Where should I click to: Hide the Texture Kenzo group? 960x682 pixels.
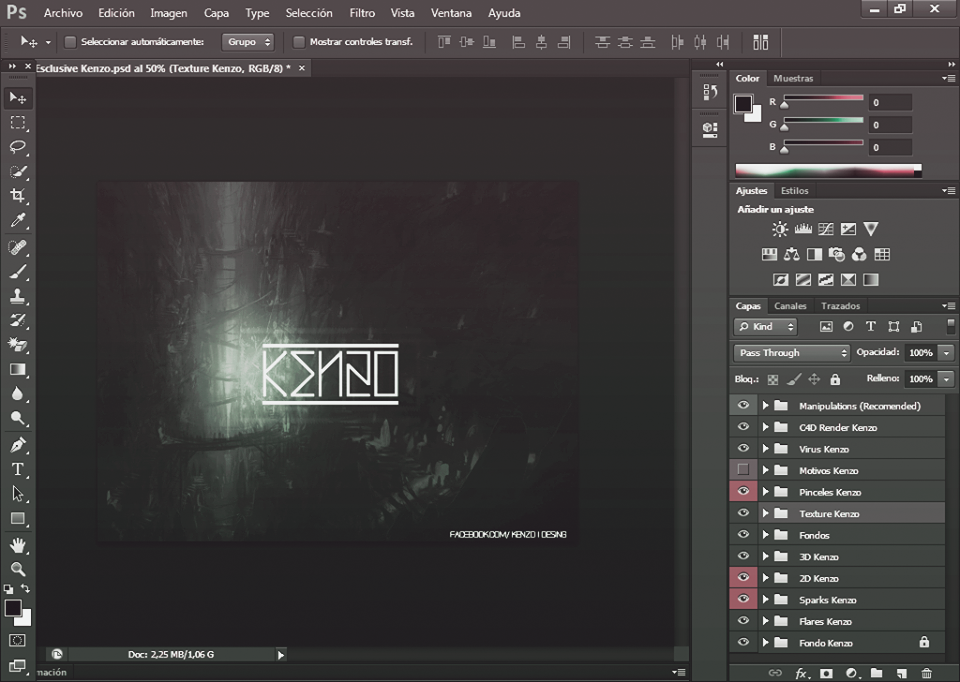tap(743, 513)
